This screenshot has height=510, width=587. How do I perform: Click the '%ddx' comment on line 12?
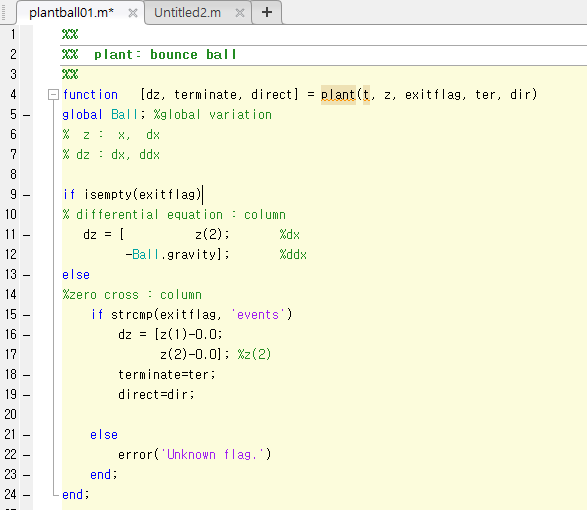(293, 255)
